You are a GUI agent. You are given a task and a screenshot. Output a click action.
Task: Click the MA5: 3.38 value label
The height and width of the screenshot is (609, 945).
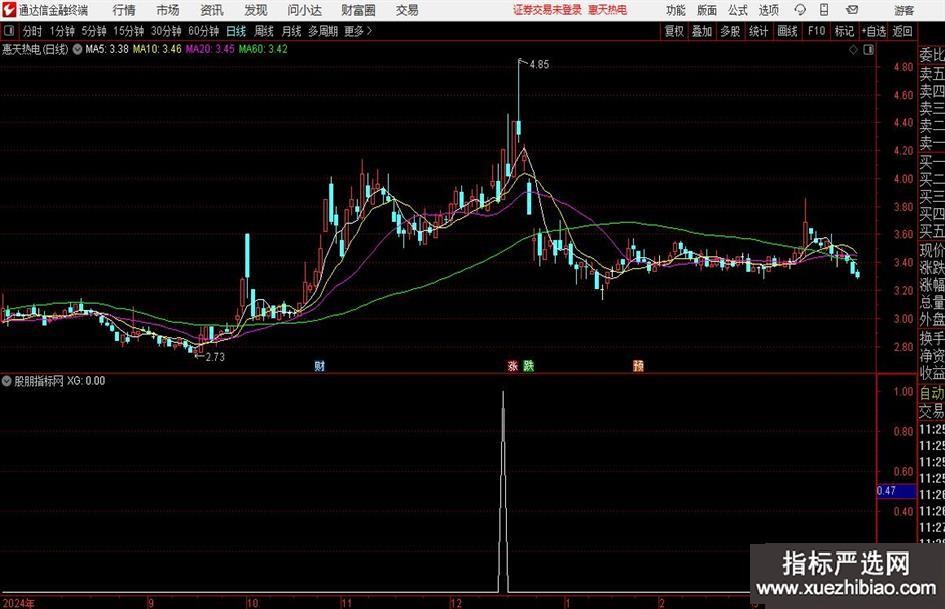107,49
